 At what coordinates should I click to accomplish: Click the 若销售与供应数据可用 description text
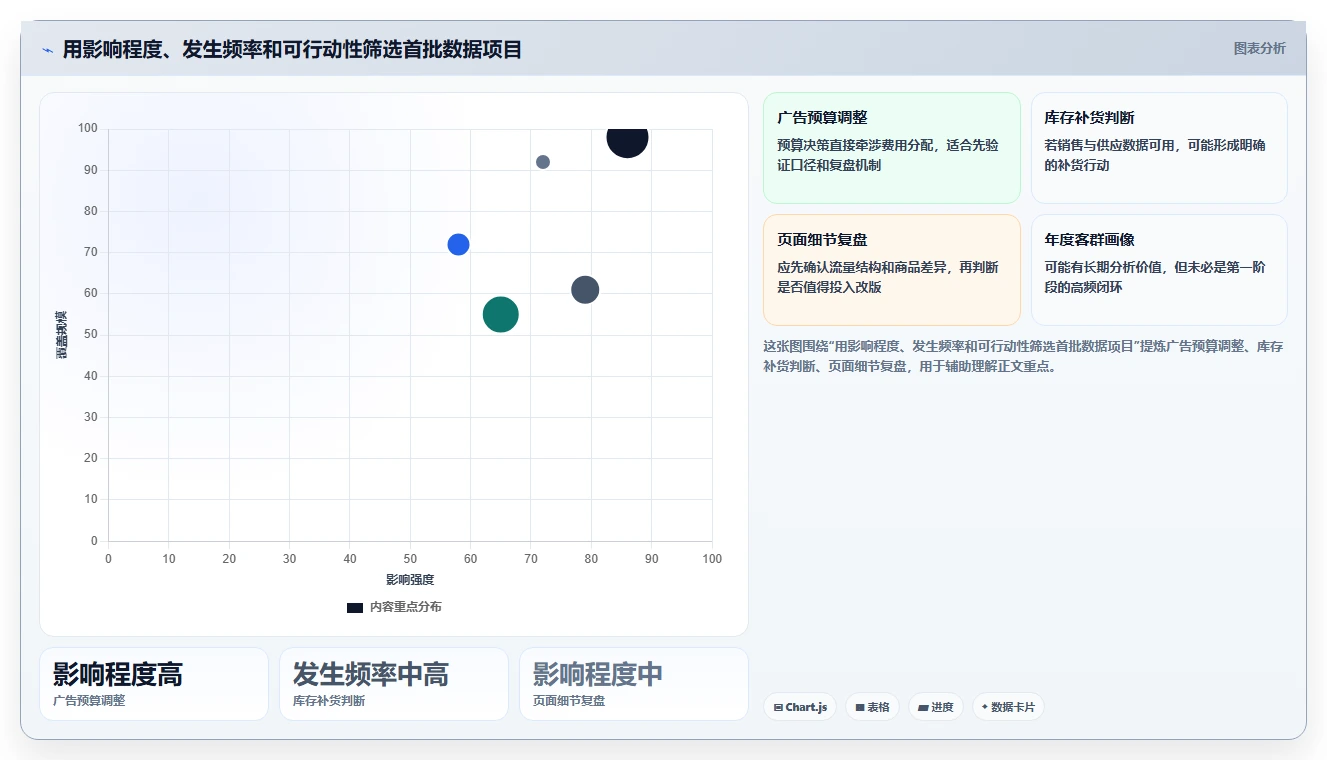click(x=1155, y=155)
